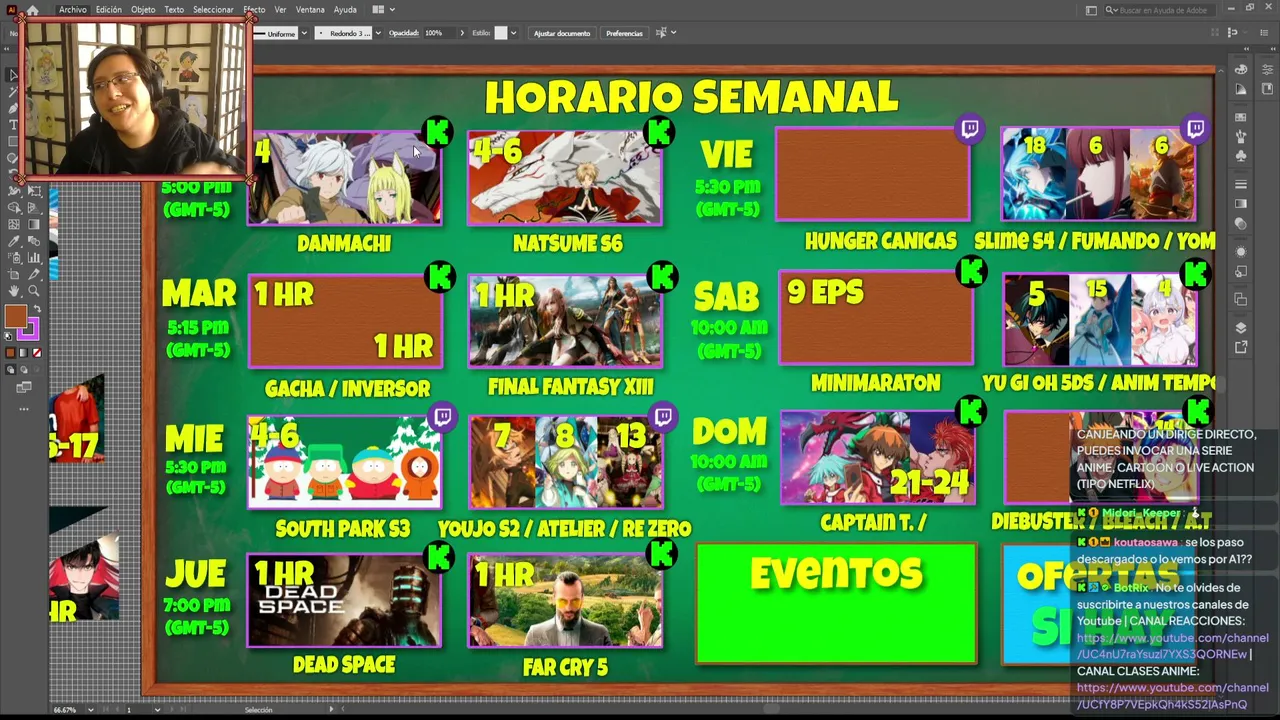Open the CANAL CLASES ANIME YouTube link
1280x720 pixels.
pyautogui.click(x=1172, y=696)
